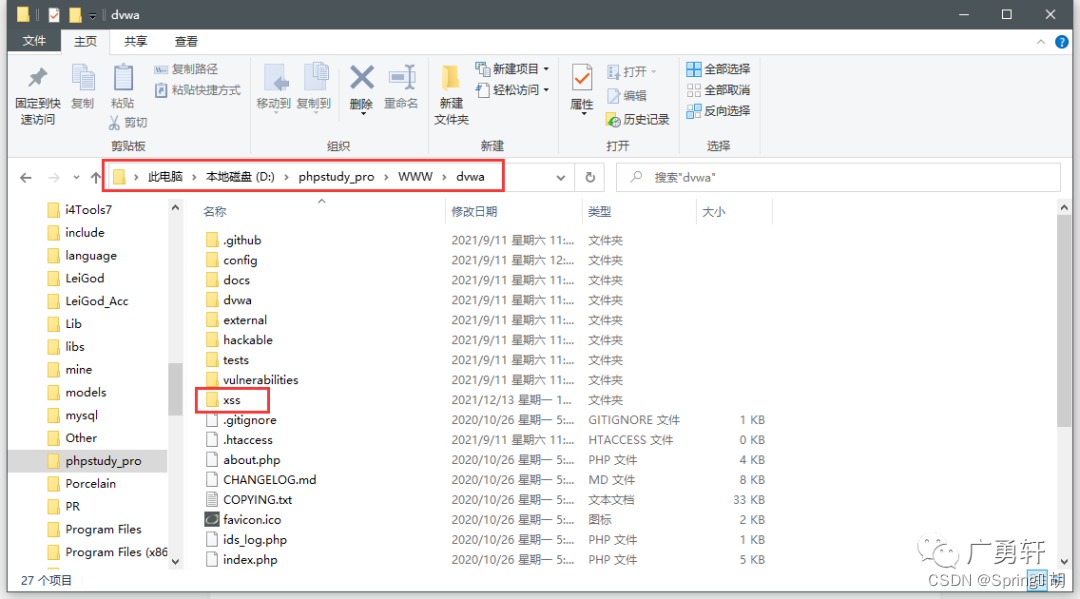The image size is (1080, 599).
Task: Open History (历史记录)
Action: pyautogui.click(x=637, y=120)
